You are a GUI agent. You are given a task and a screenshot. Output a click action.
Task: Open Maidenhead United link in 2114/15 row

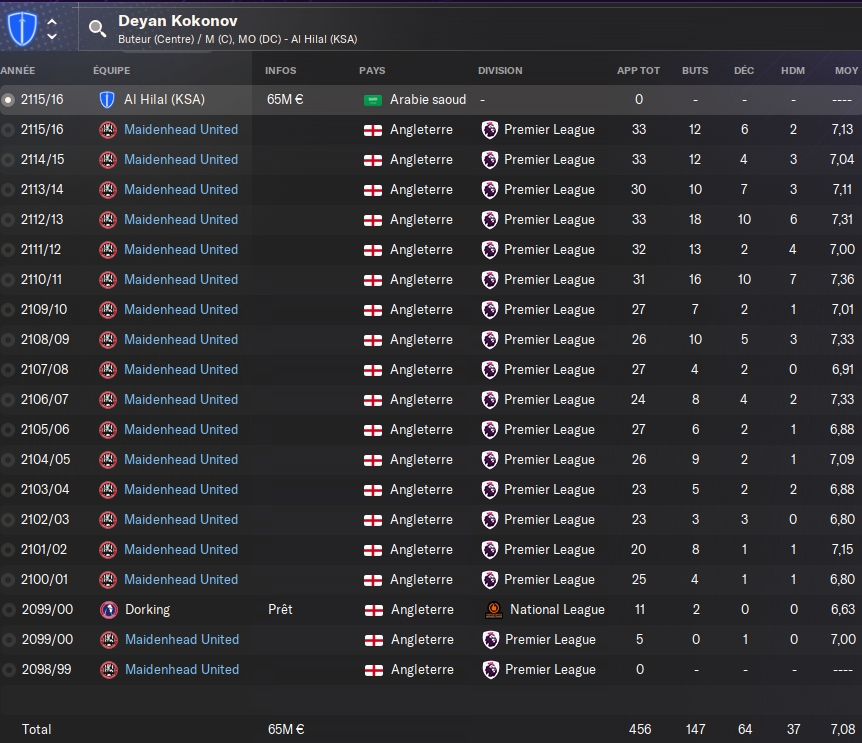181,159
